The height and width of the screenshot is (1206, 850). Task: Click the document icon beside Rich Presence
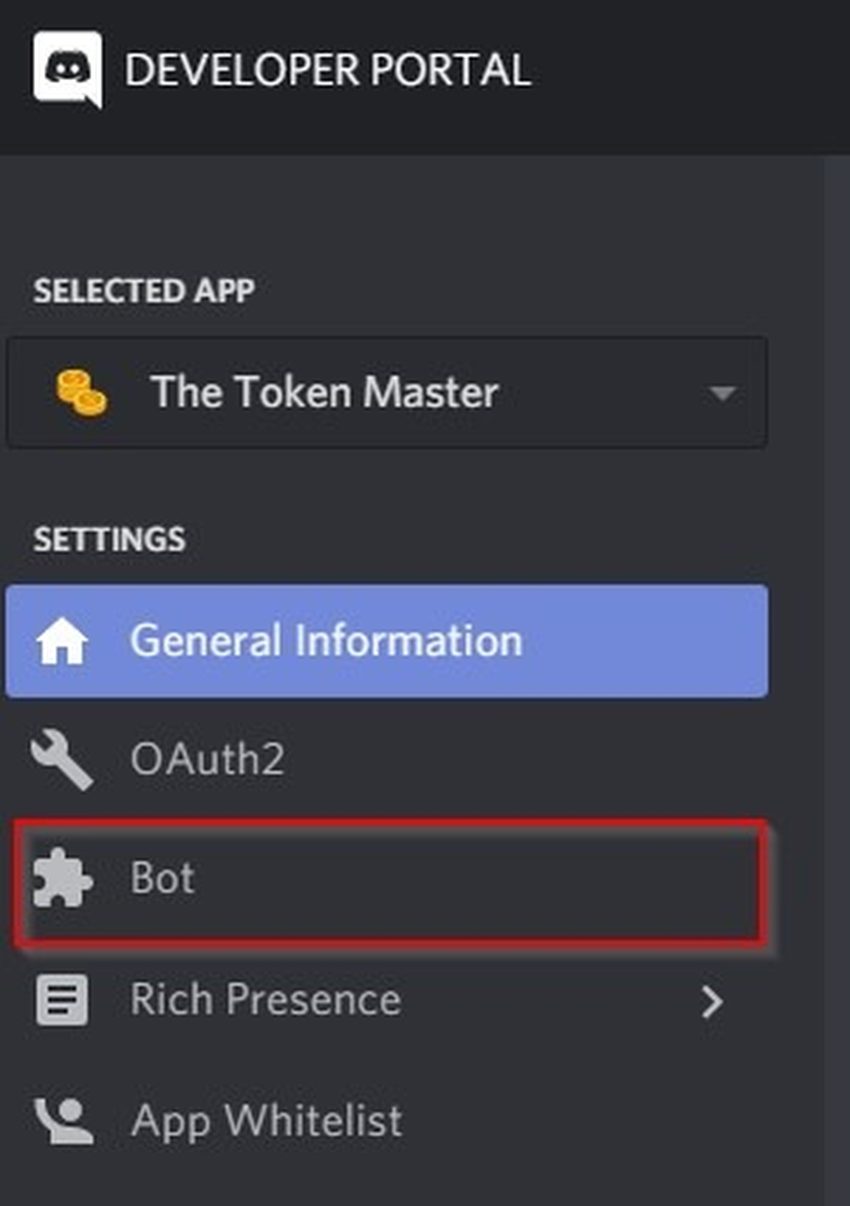[64, 999]
